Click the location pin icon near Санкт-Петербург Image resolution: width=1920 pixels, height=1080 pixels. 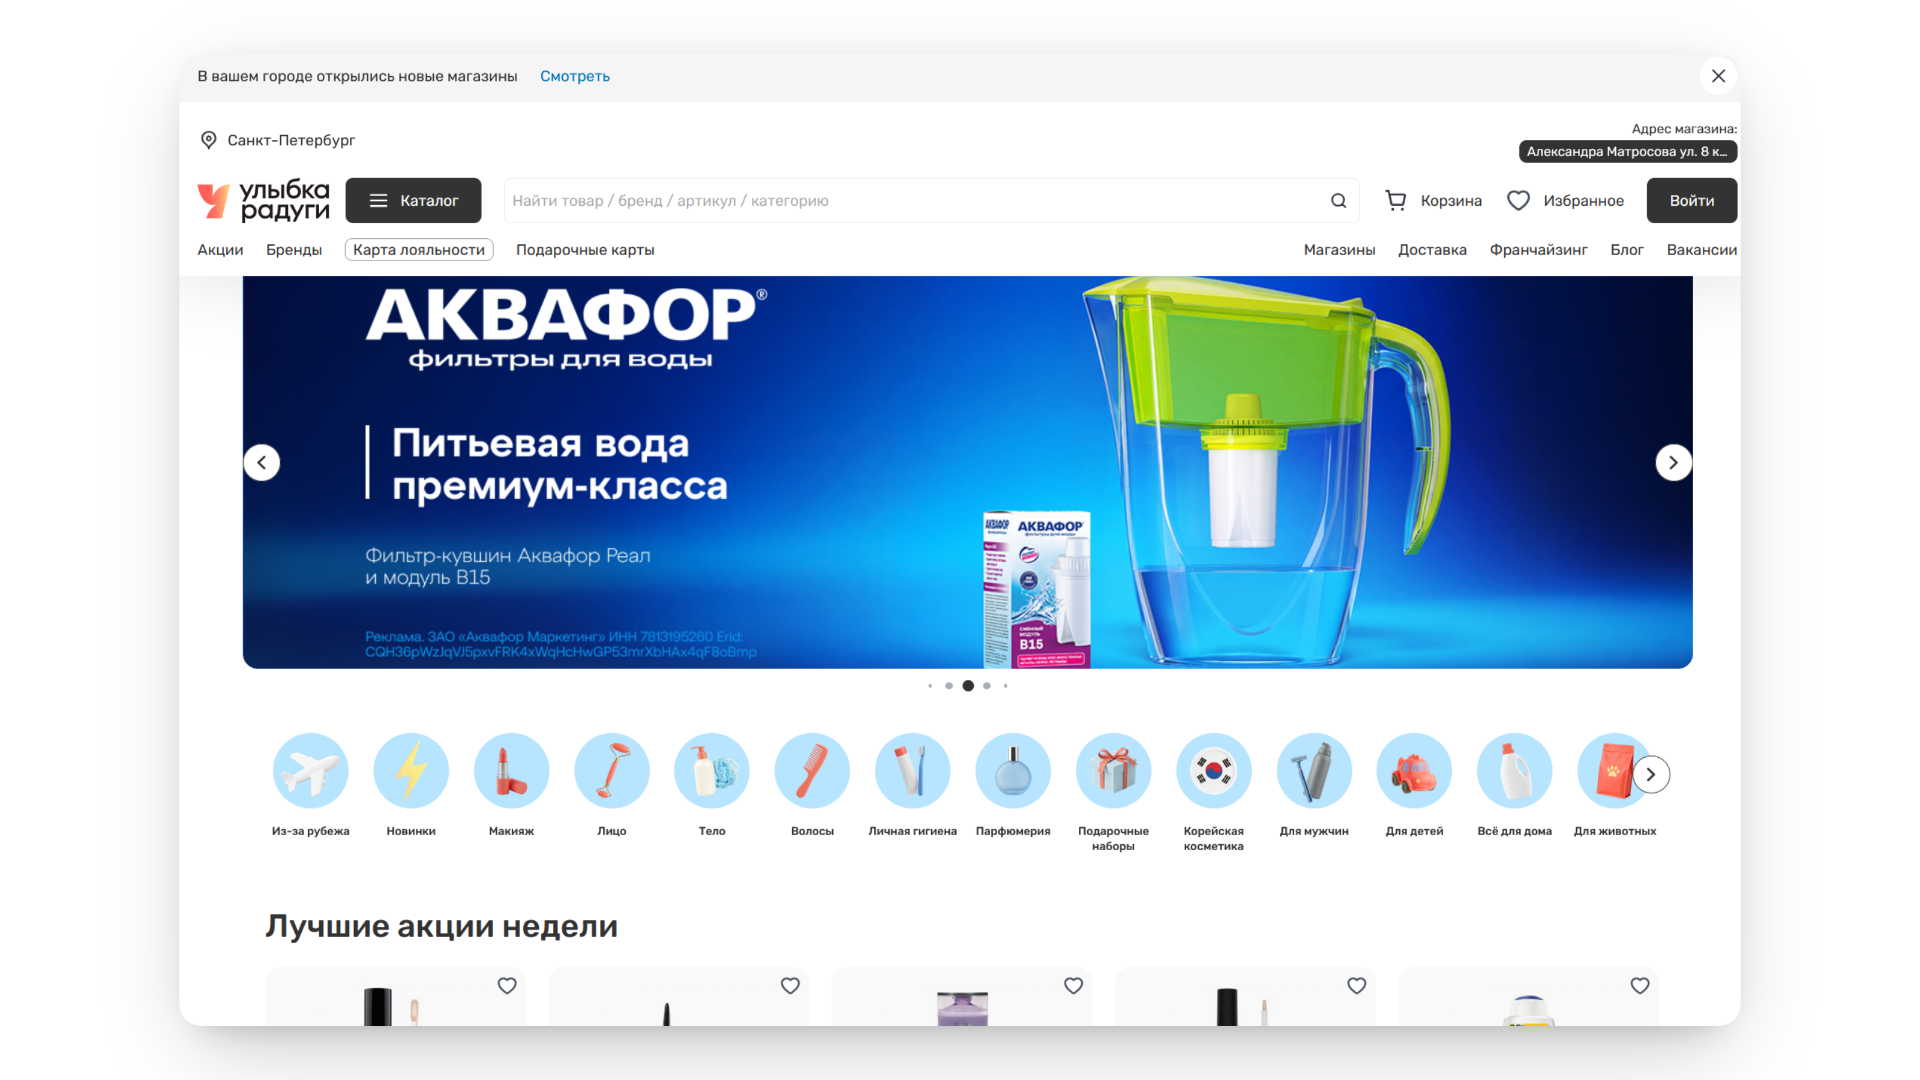tap(208, 140)
